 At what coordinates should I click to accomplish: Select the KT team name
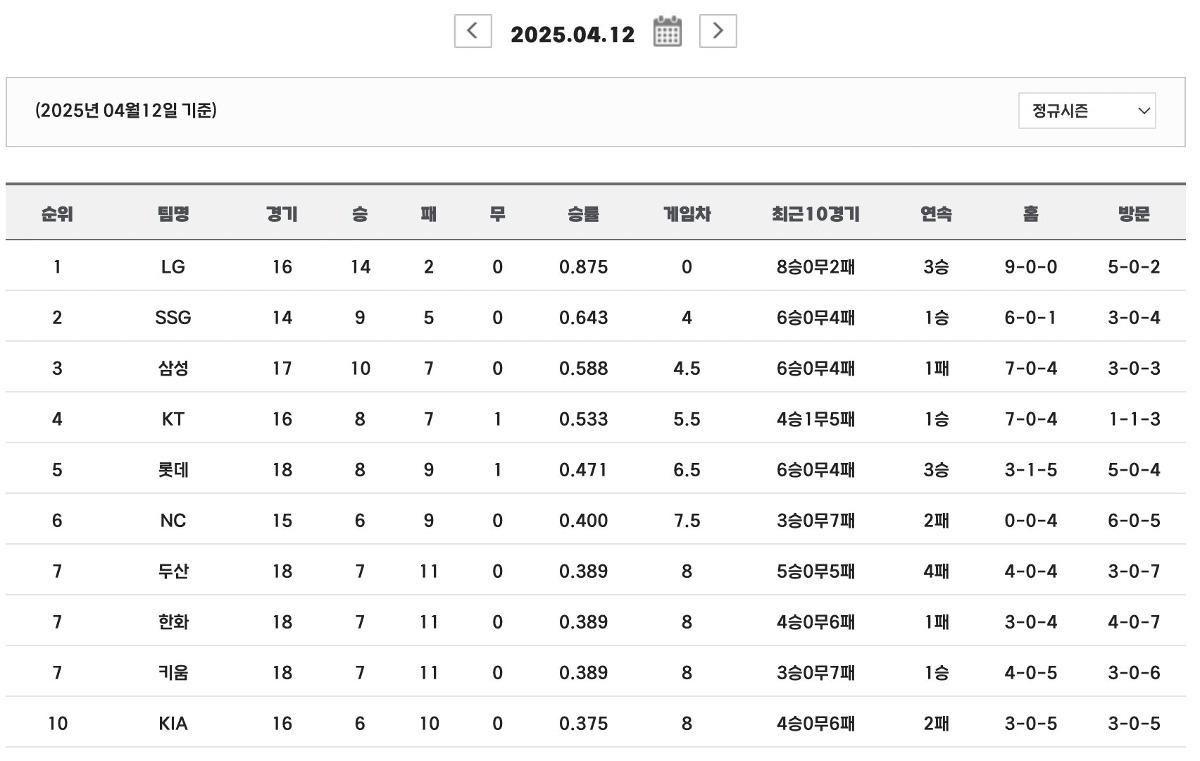173,419
